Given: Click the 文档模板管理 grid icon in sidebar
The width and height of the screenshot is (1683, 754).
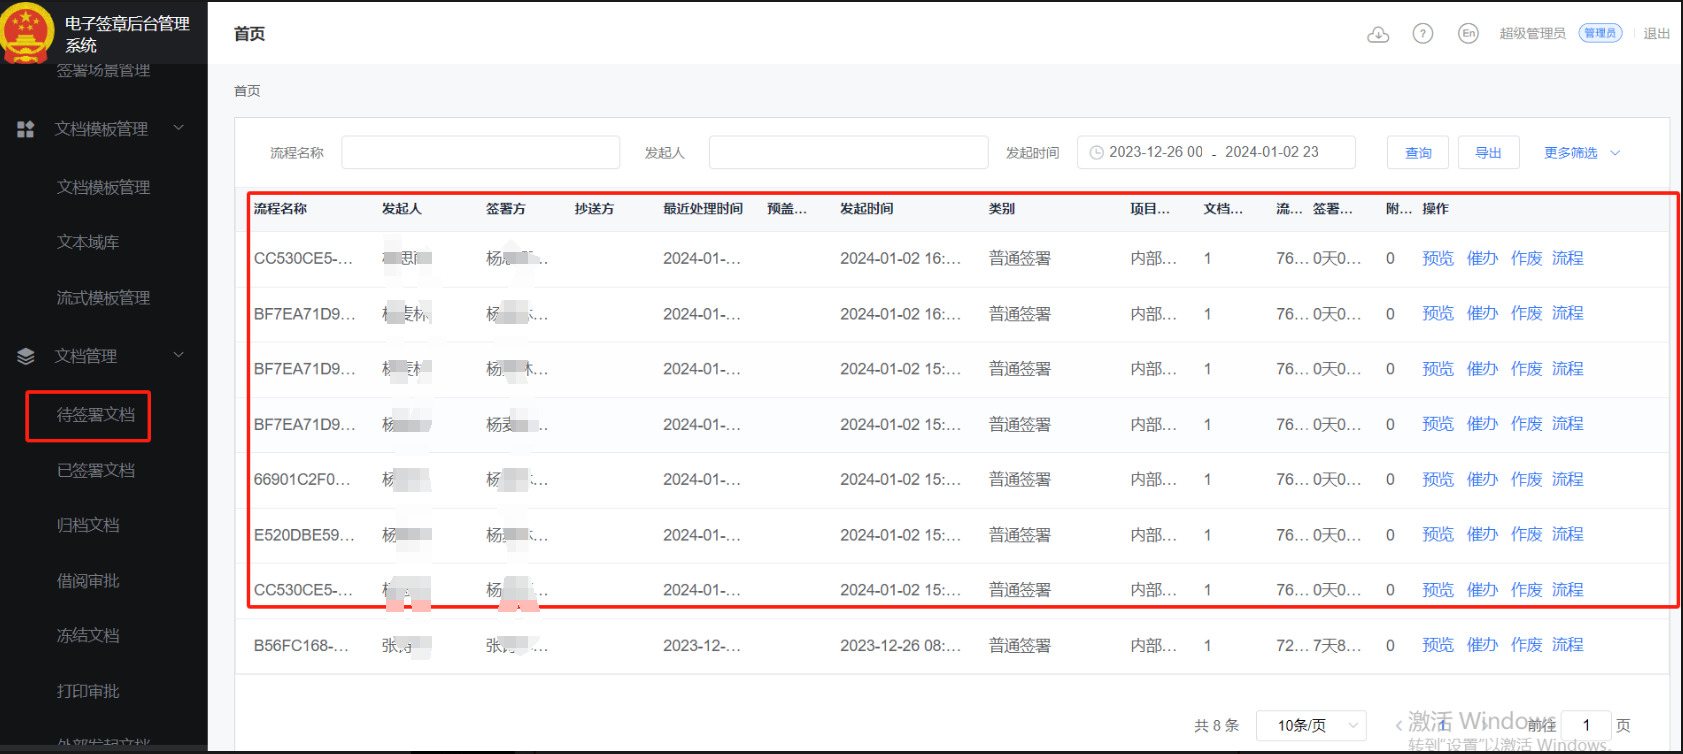Looking at the screenshot, I should pyautogui.click(x=26, y=129).
